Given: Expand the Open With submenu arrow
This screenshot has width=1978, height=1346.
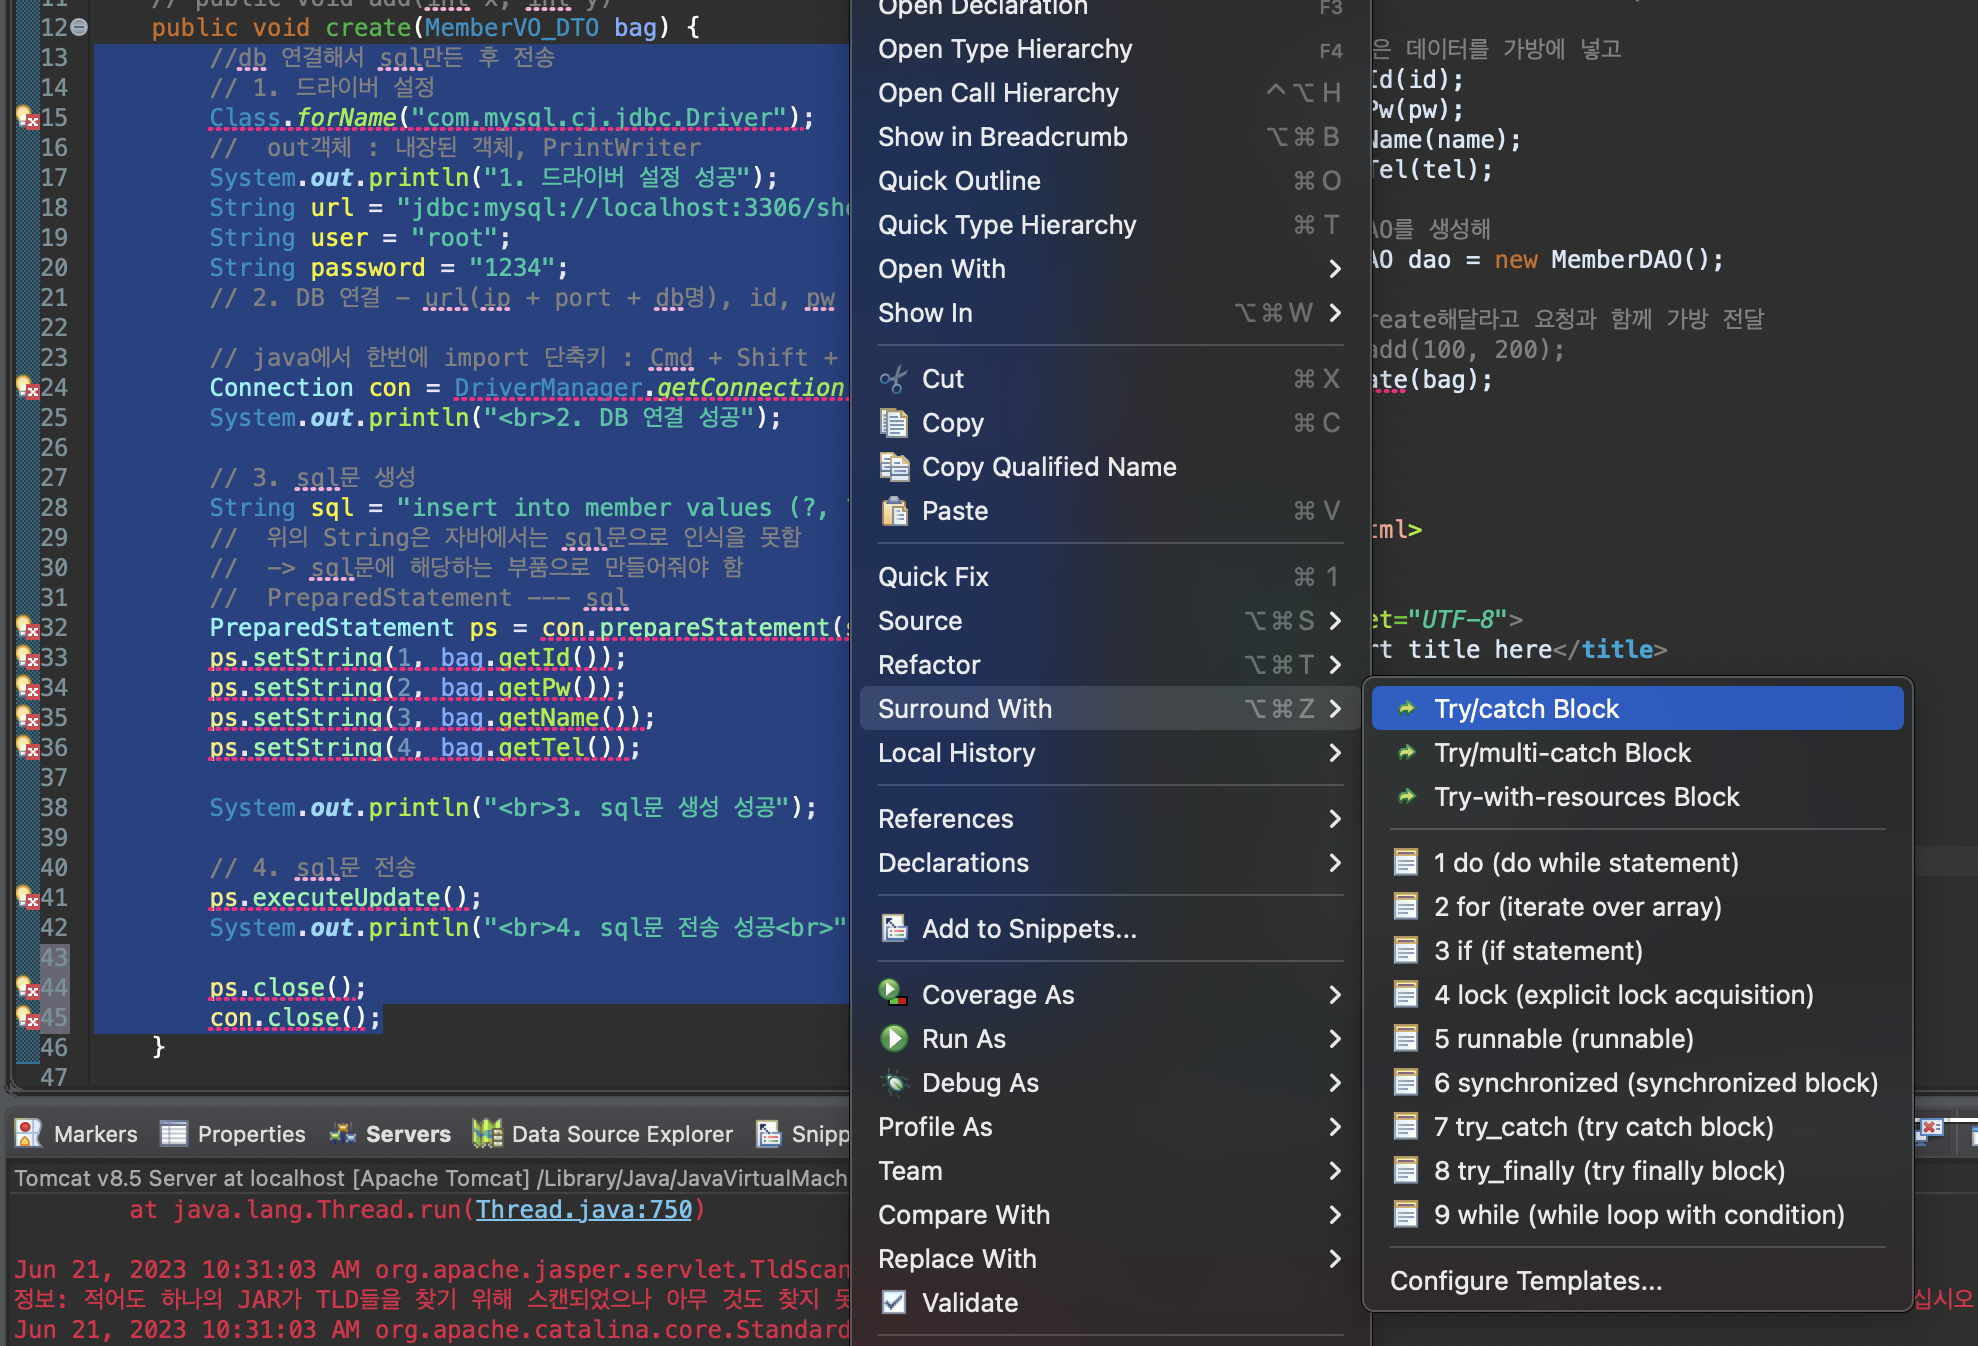Looking at the screenshot, I should (1335, 269).
